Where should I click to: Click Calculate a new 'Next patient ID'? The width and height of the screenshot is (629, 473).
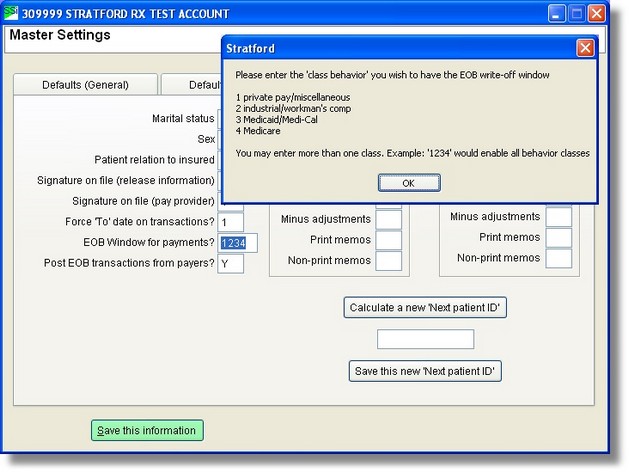point(425,308)
